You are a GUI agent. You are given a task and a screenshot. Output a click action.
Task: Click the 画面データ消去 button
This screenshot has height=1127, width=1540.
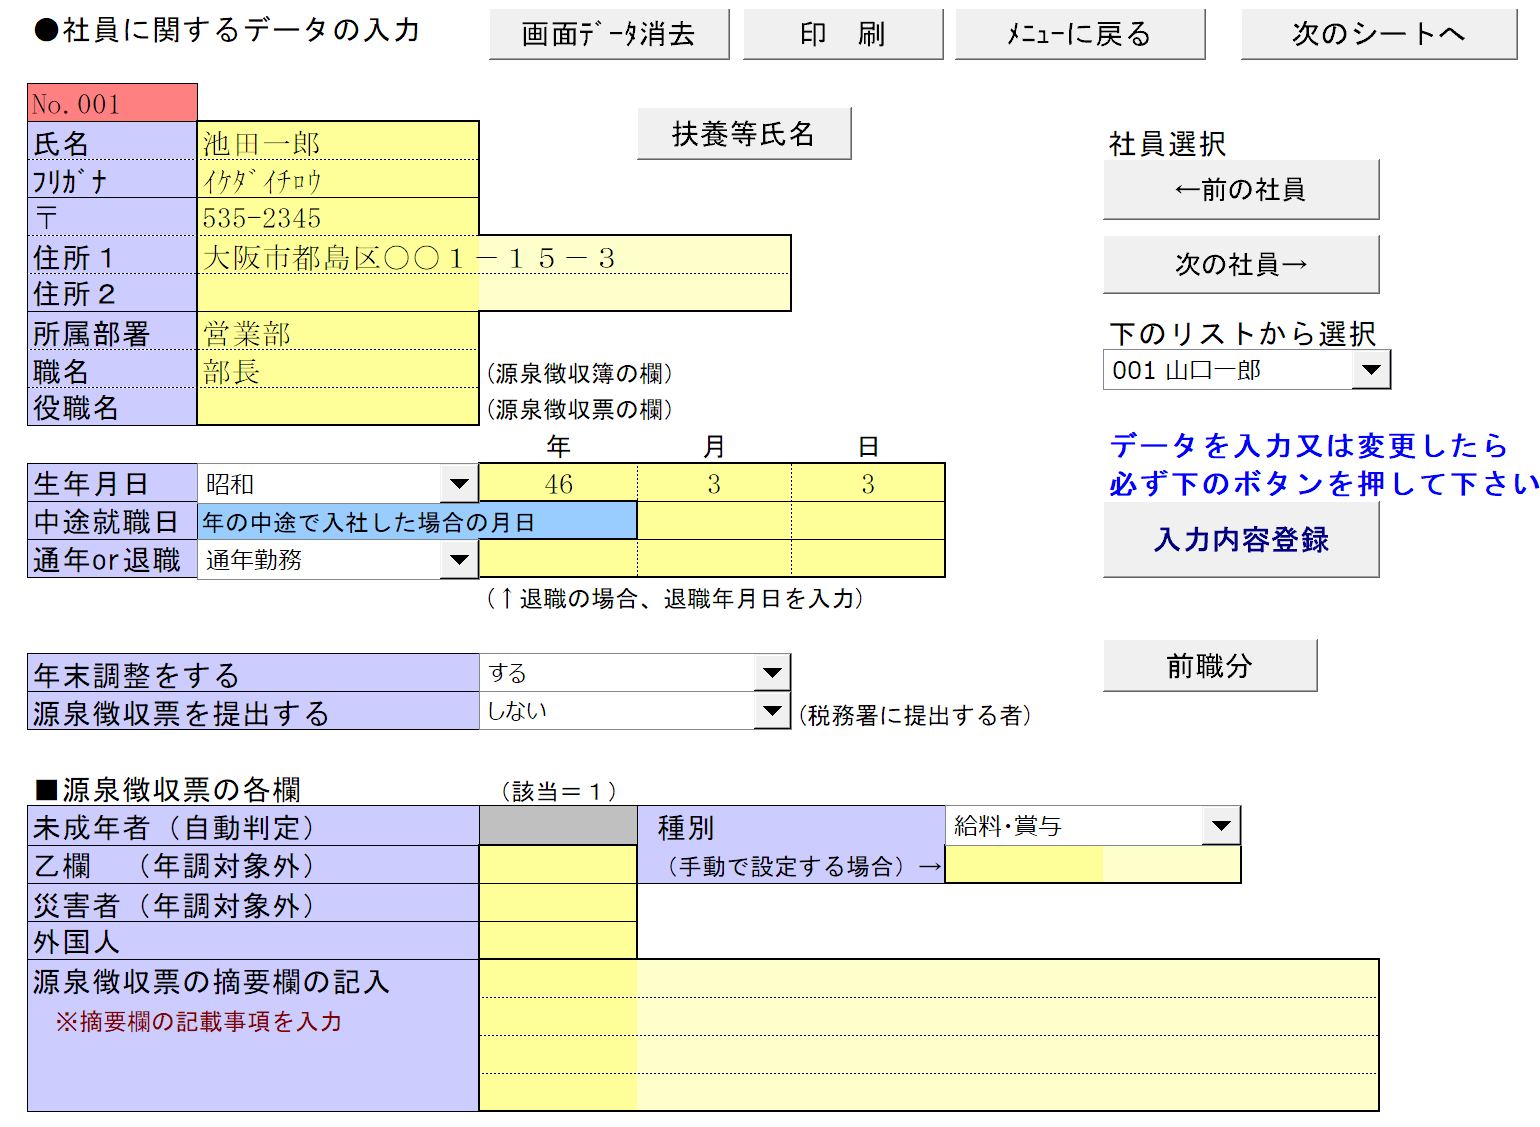608,35
